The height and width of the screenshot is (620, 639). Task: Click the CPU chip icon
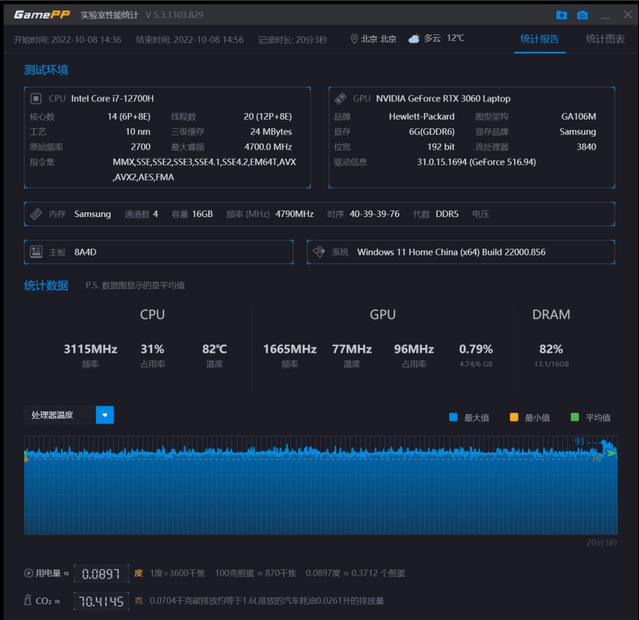click(x=36, y=99)
